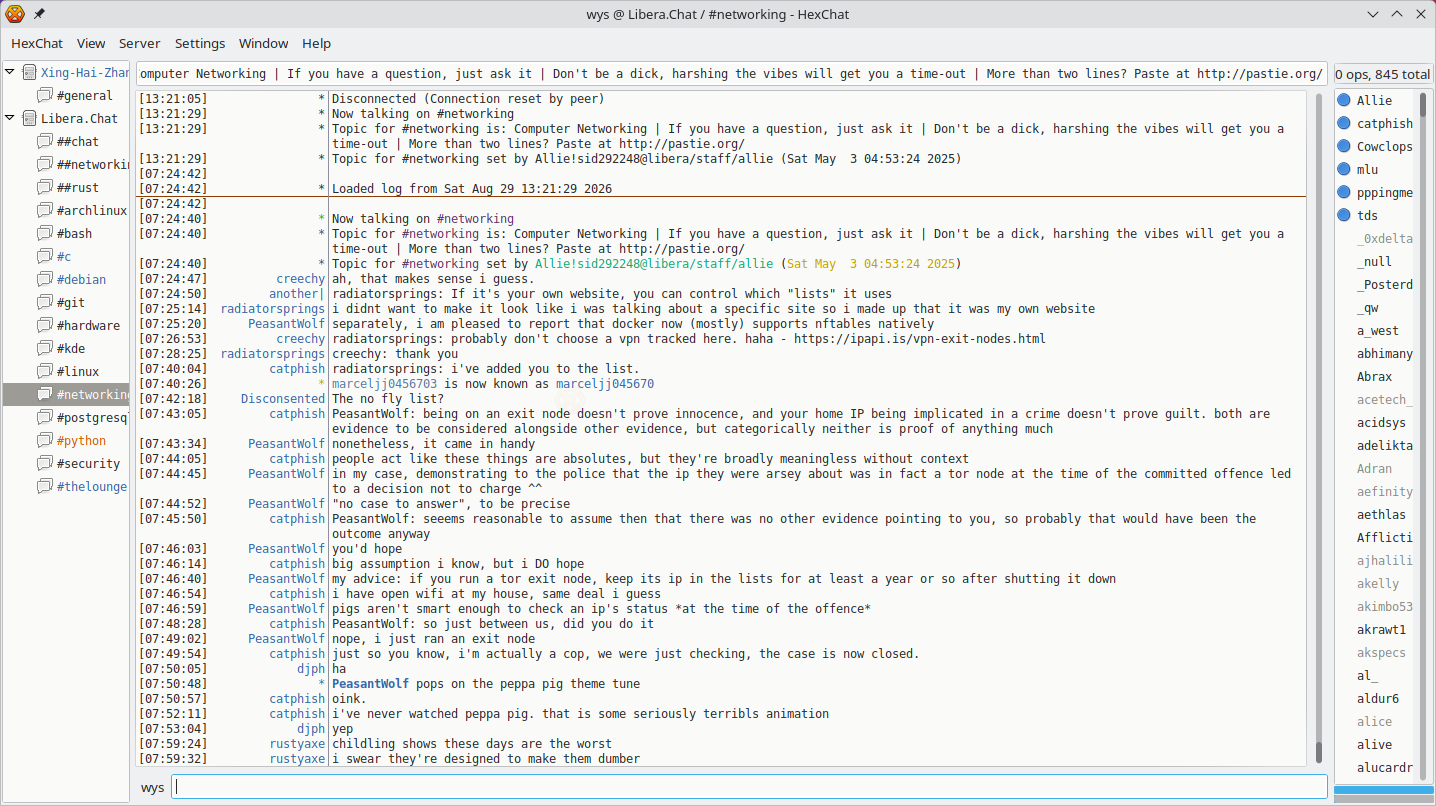Screen dimensions: 1436x806
Task: Click nick marcelj045670 in rename notice
Action: 605,384
